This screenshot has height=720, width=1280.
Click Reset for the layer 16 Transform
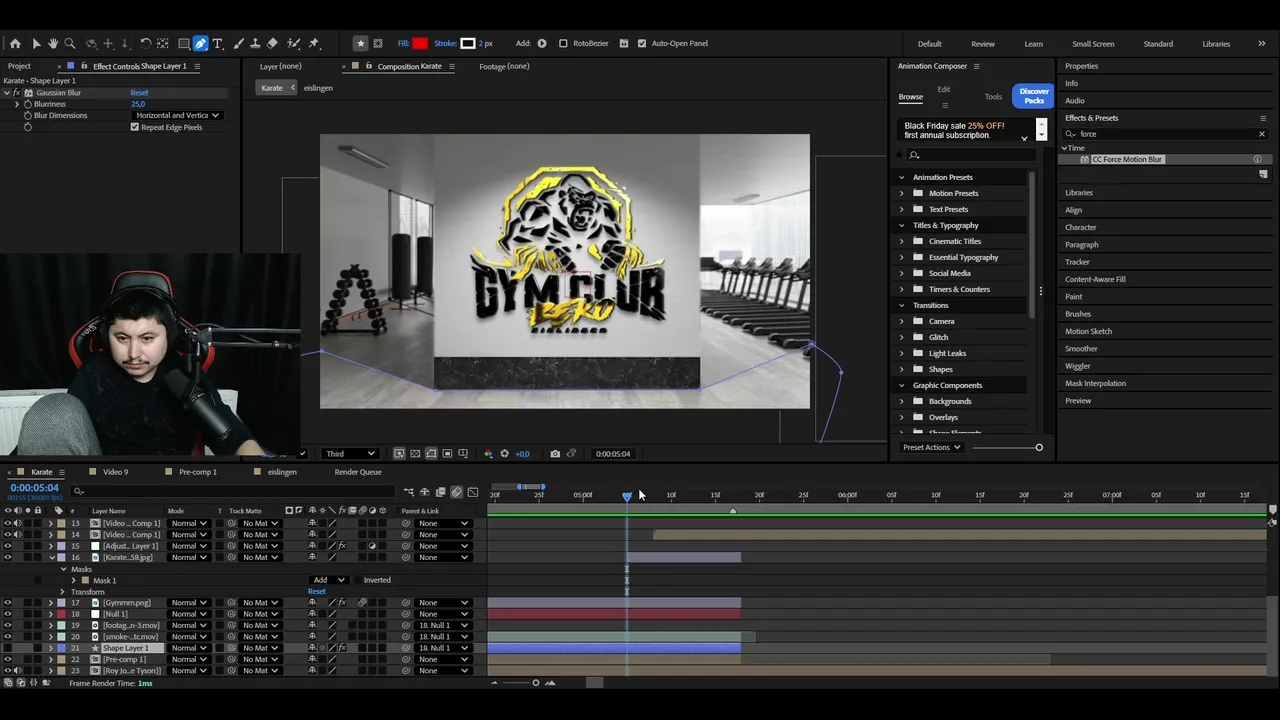click(x=316, y=592)
